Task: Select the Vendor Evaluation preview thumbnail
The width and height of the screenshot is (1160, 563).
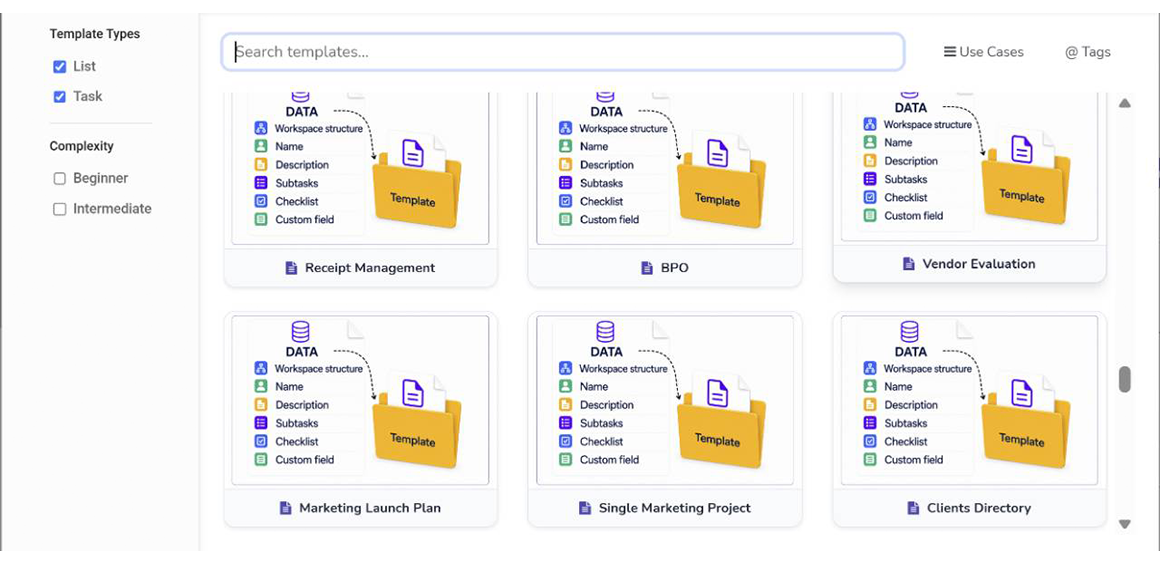Action: pyautogui.click(x=970, y=166)
